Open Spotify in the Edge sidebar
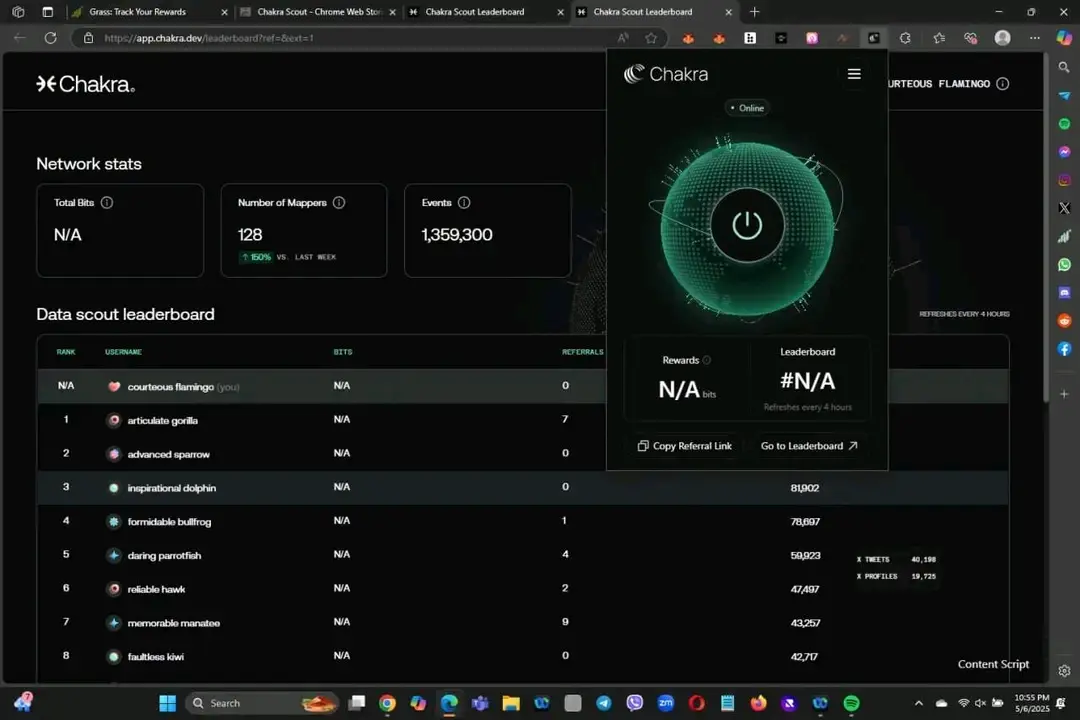Screen dimensions: 1080x720 click(1064, 123)
